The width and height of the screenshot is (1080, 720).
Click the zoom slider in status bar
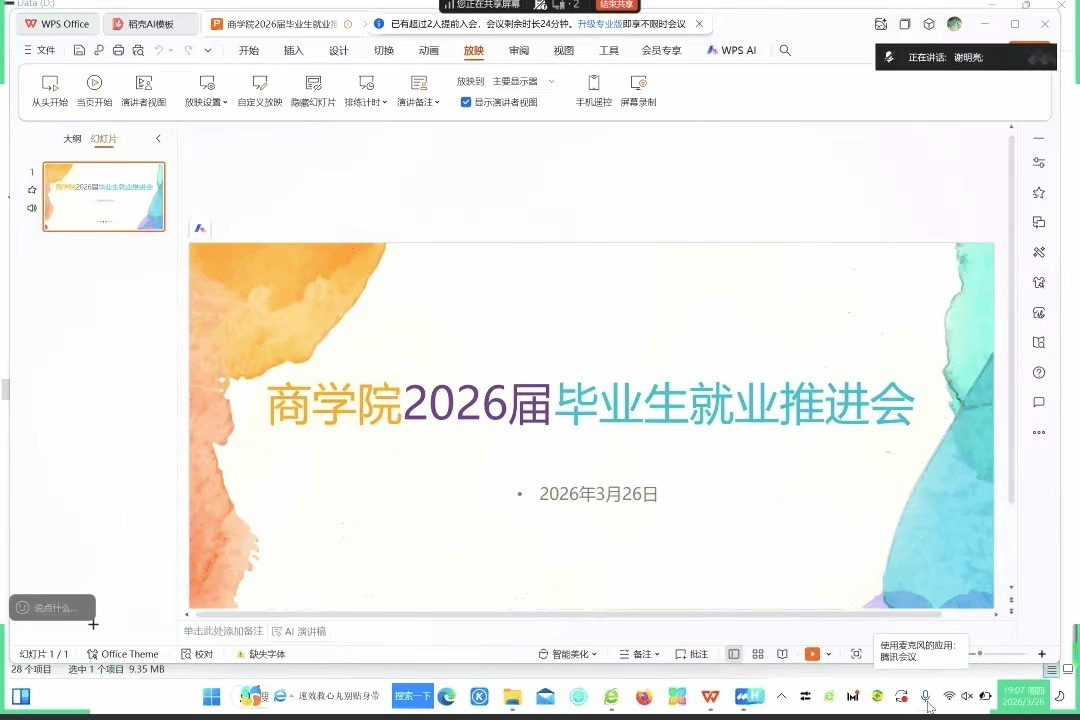[980, 653]
